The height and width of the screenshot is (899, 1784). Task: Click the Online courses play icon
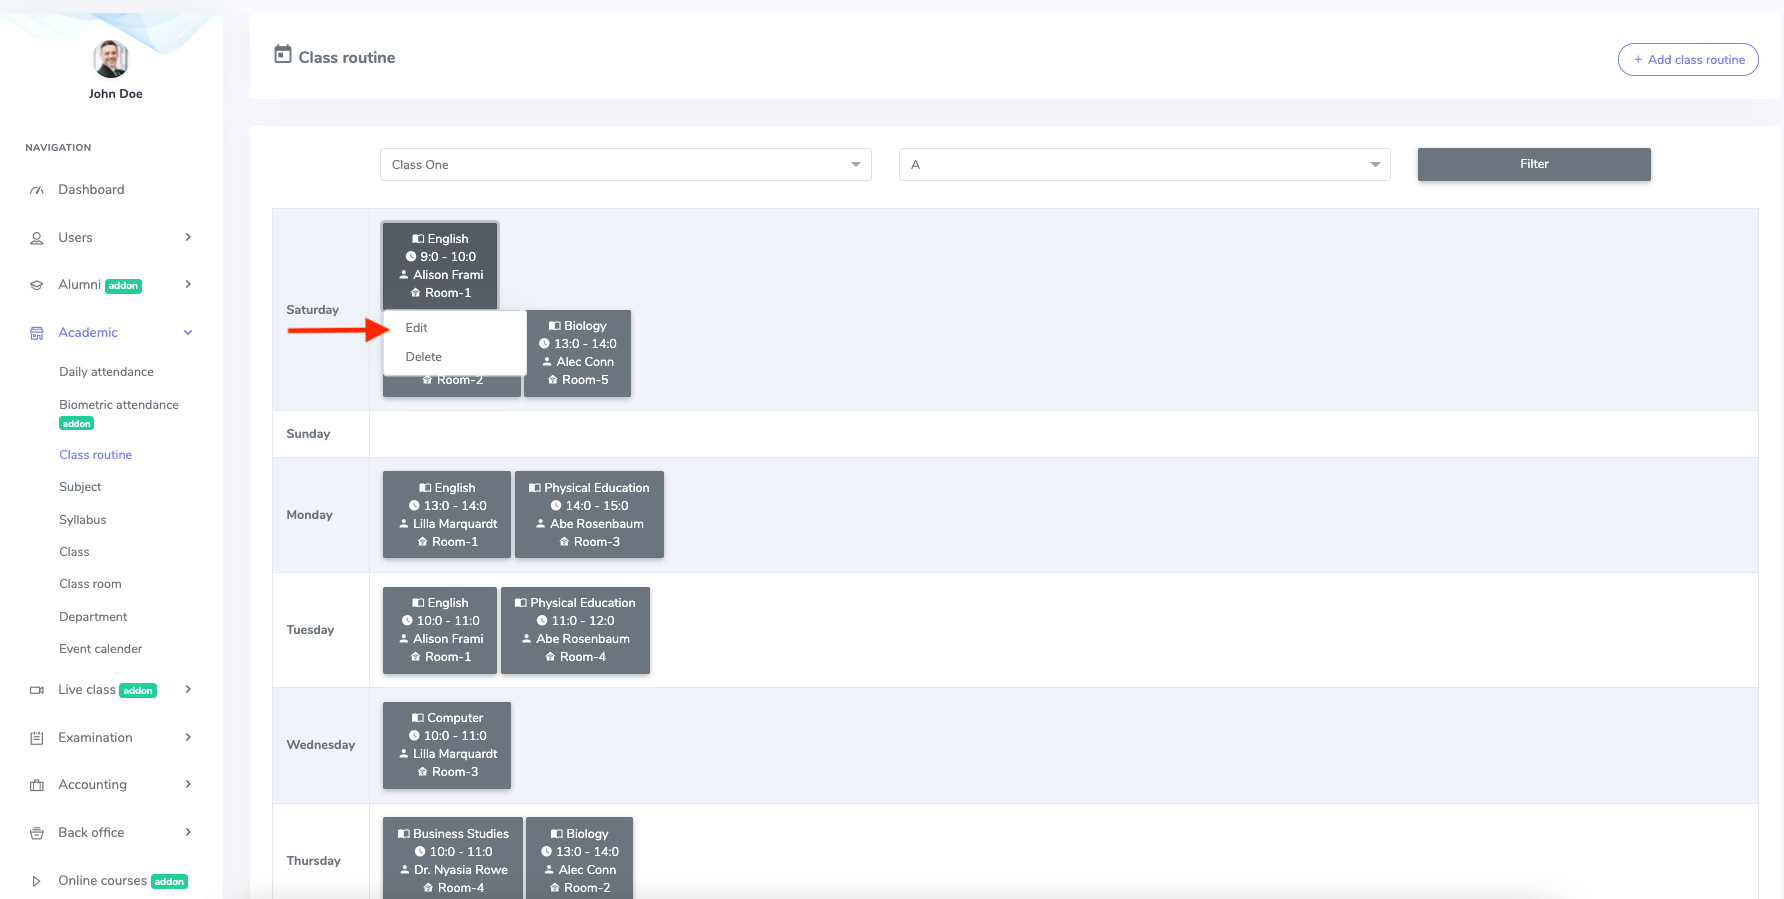[x=37, y=881]
